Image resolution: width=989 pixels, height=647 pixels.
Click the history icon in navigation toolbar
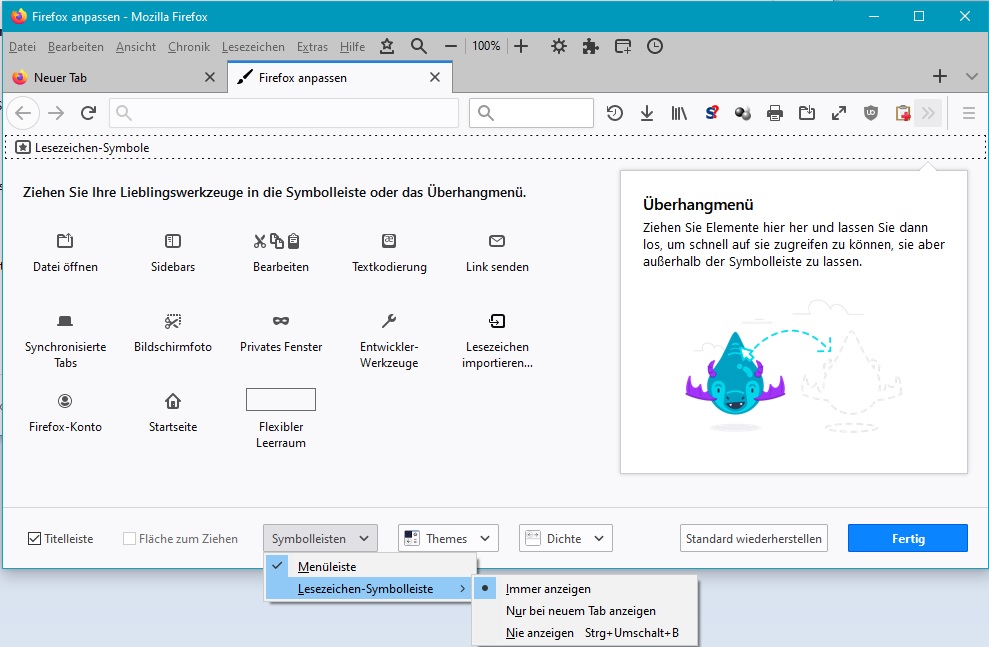(x=614, y=113)
